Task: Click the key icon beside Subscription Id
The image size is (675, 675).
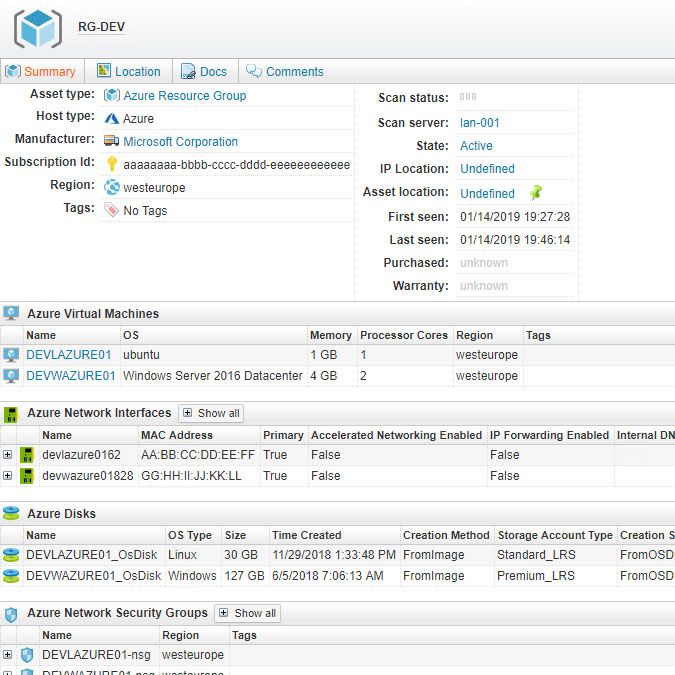Action: click(112, 164)
